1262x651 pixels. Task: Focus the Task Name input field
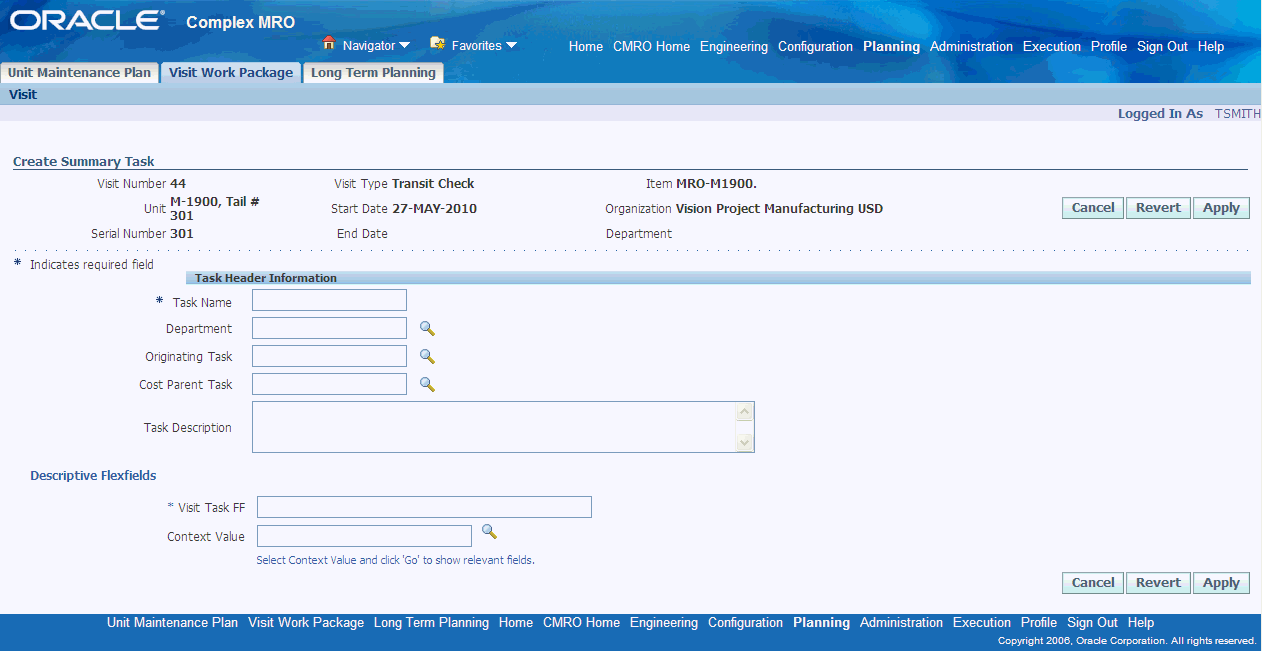tap(329, 300)
